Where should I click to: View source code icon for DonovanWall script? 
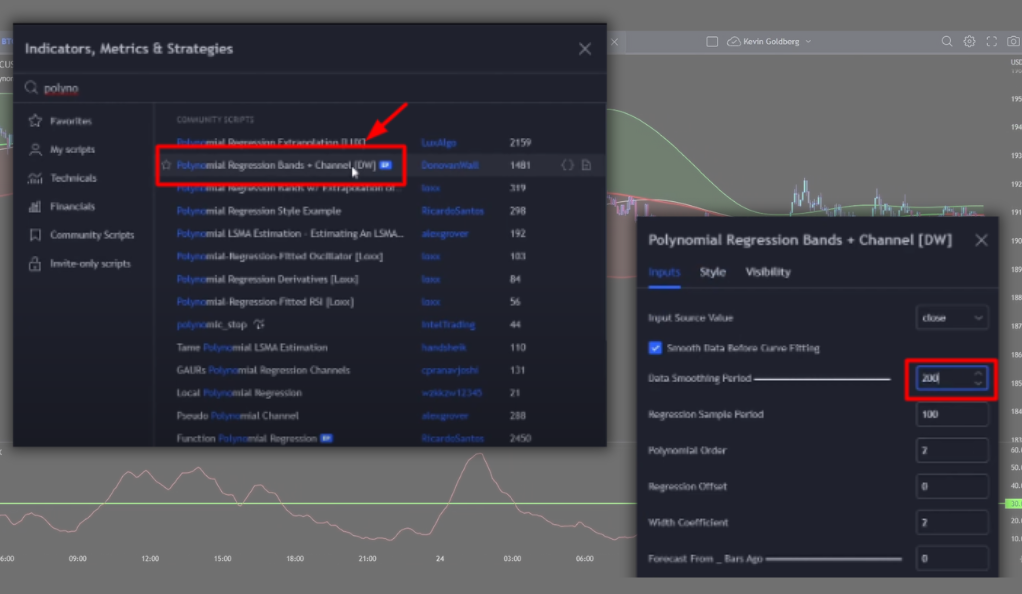pyautogui.click(x=567, y=165)
